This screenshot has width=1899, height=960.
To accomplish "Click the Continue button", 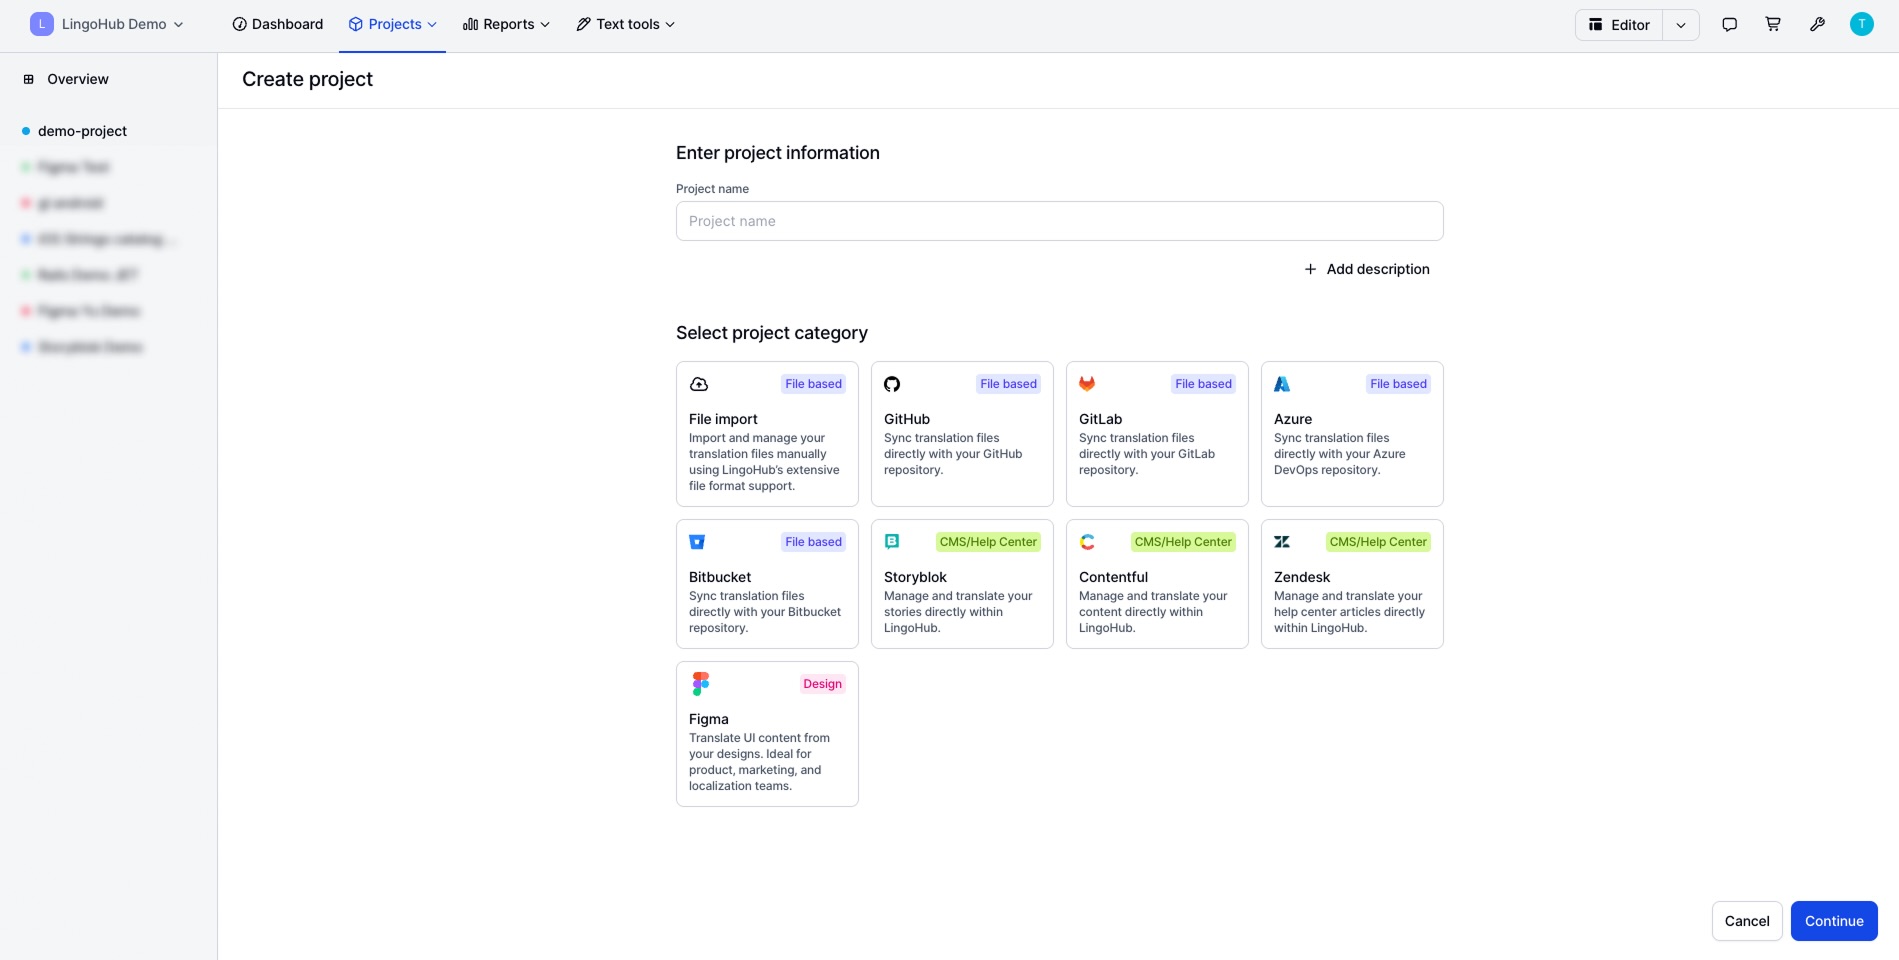I will (x=1833, y=921).
